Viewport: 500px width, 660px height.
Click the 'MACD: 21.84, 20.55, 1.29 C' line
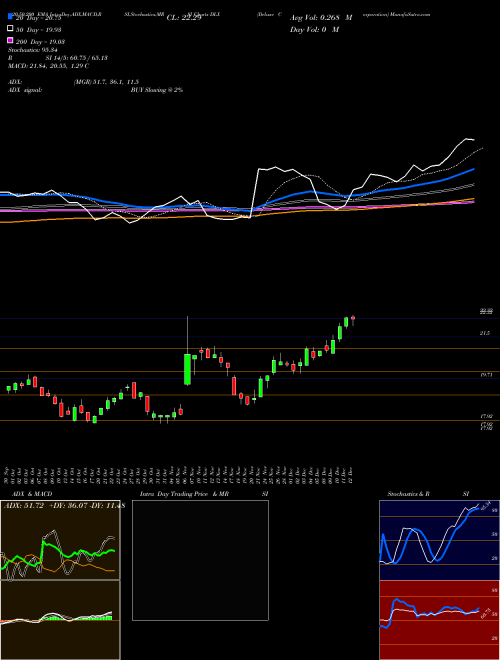point(48,66)
